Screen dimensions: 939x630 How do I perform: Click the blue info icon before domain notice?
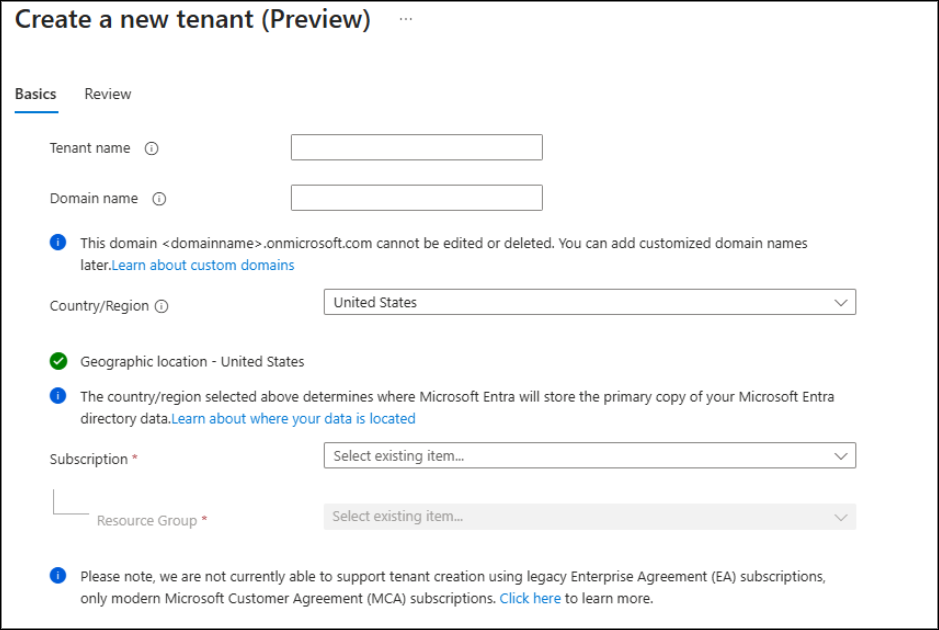click(x=59, y=243)
